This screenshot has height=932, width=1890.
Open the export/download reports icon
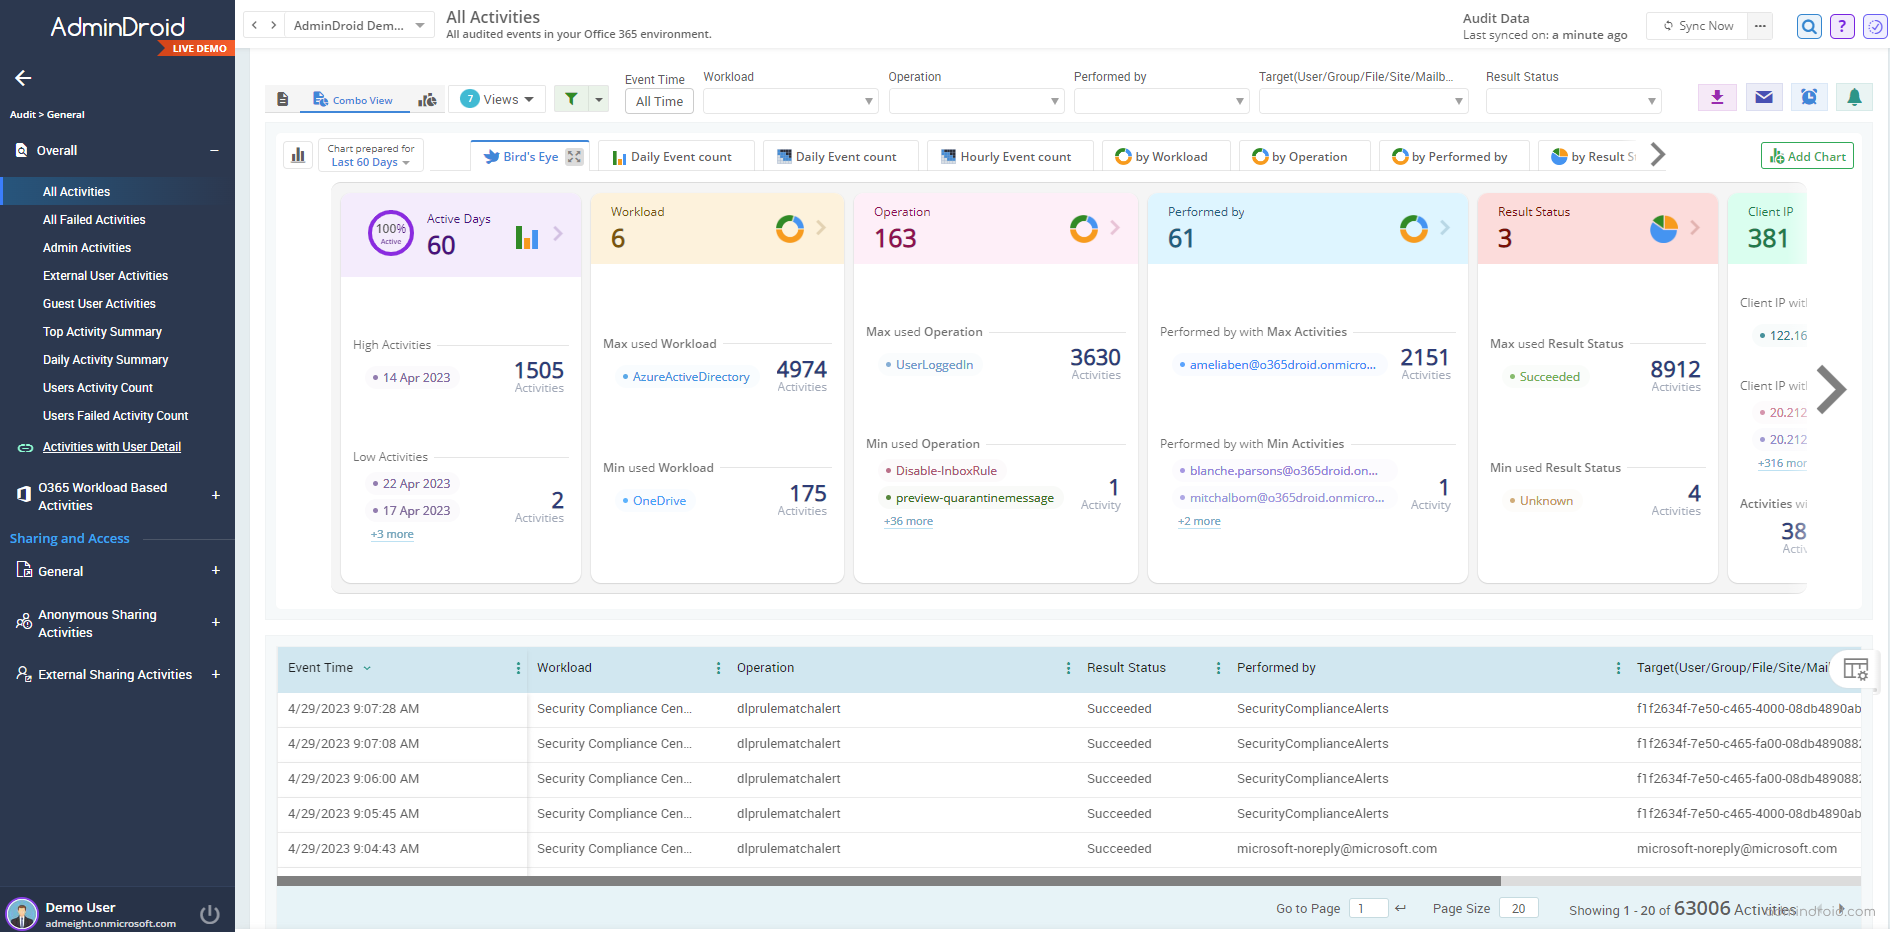click(x=1717, y=97)
